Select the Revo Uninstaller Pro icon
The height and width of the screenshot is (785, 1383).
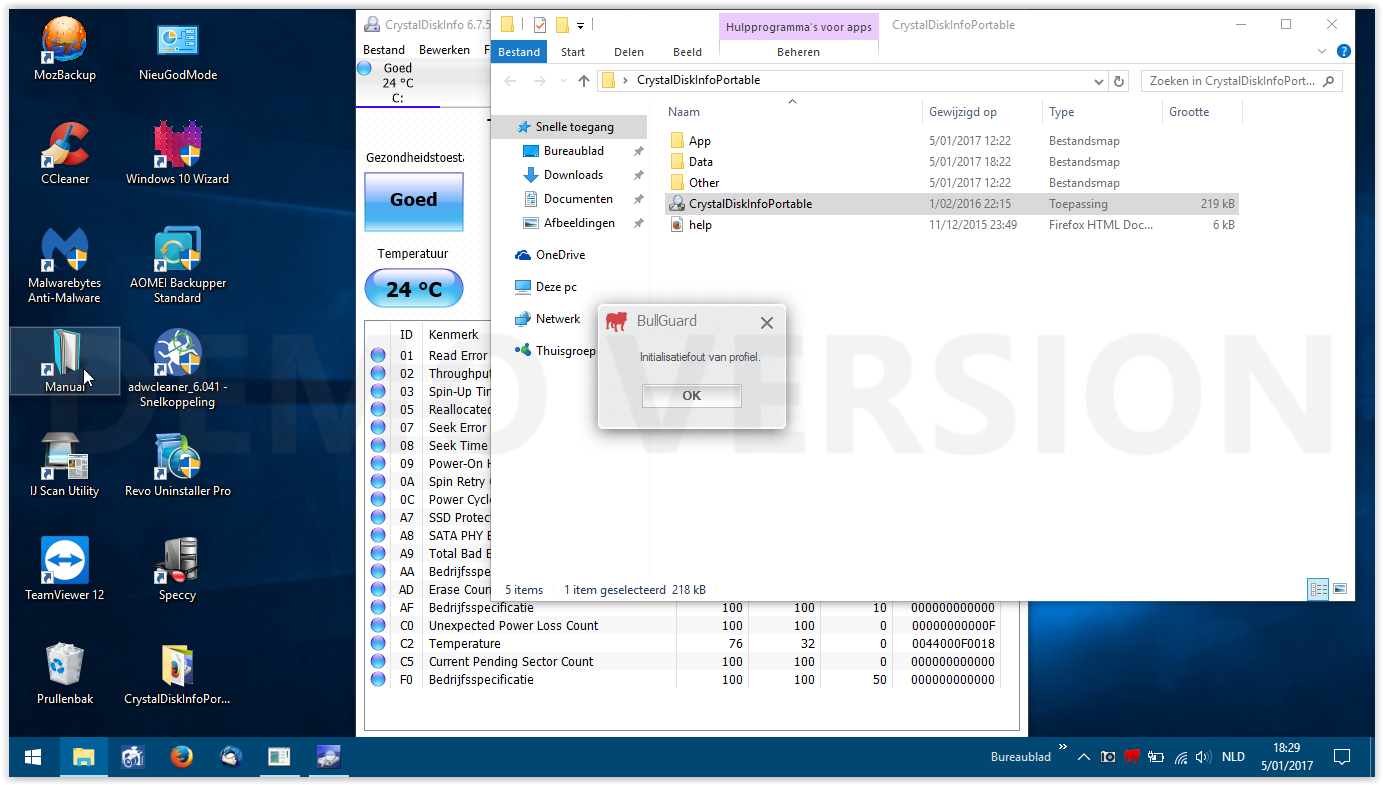[x=177, y=458]
